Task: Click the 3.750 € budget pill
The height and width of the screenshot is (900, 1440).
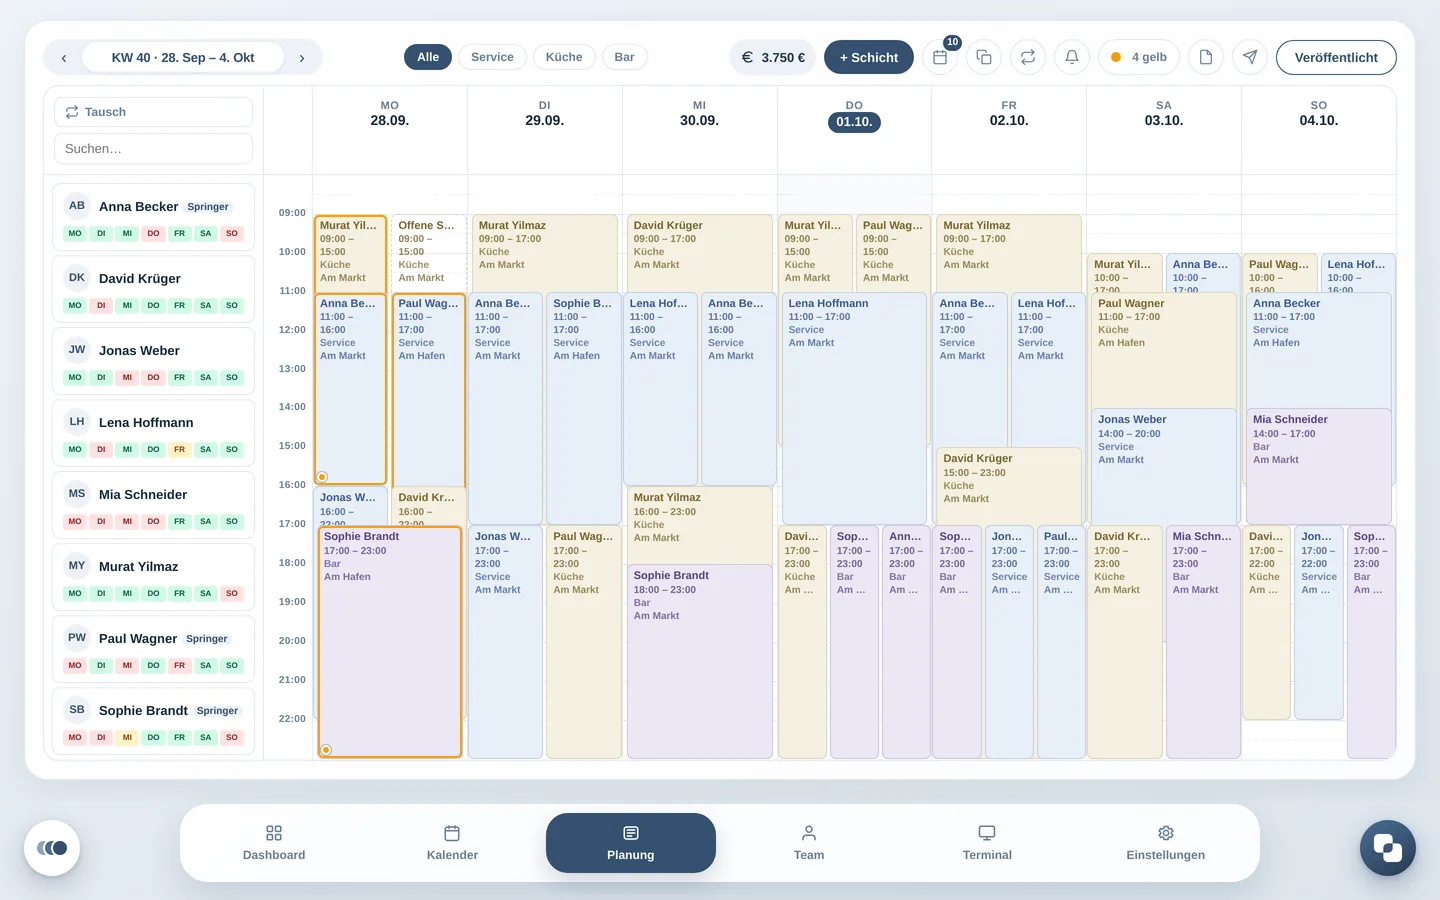Action: point(773,57)
